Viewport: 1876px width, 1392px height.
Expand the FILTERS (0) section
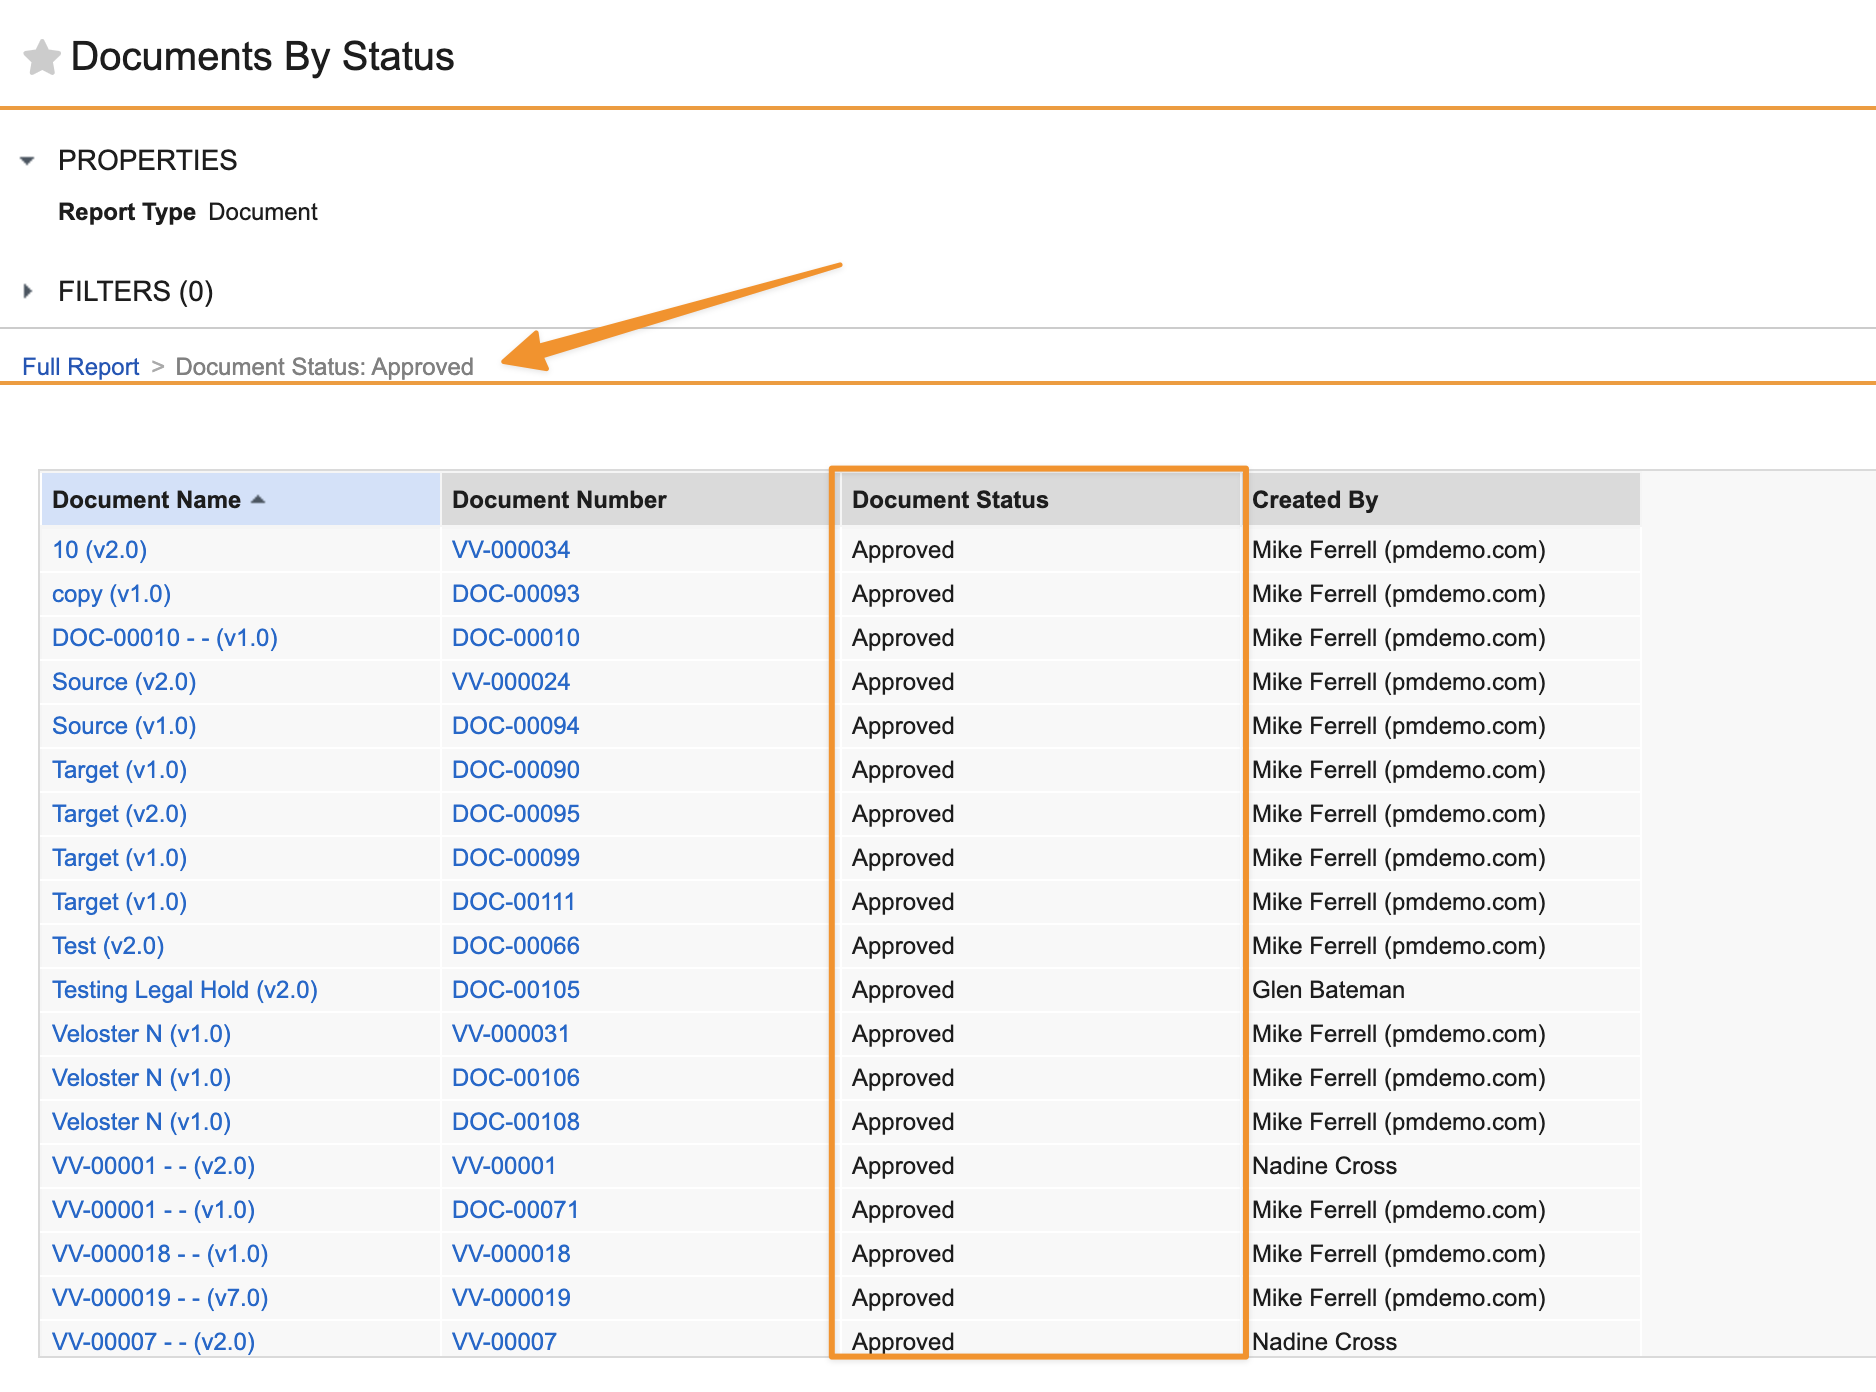coord(28,291)
